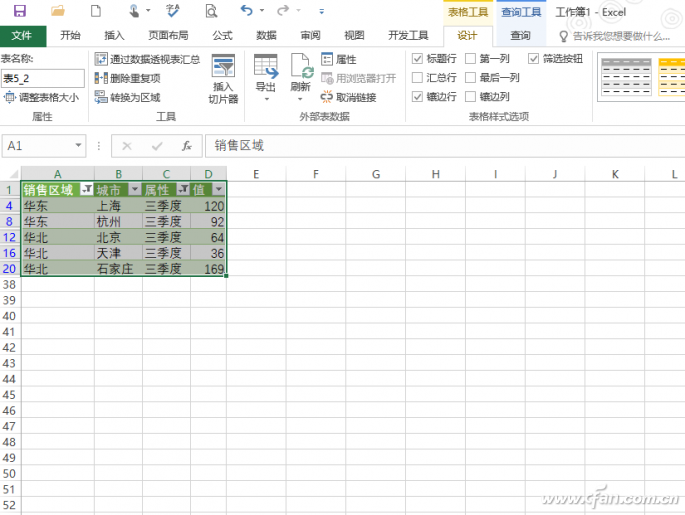The width and height of the screenshot is (685, 515).
Task: Switch to the 设计 tab
Action: coord(467,36)
